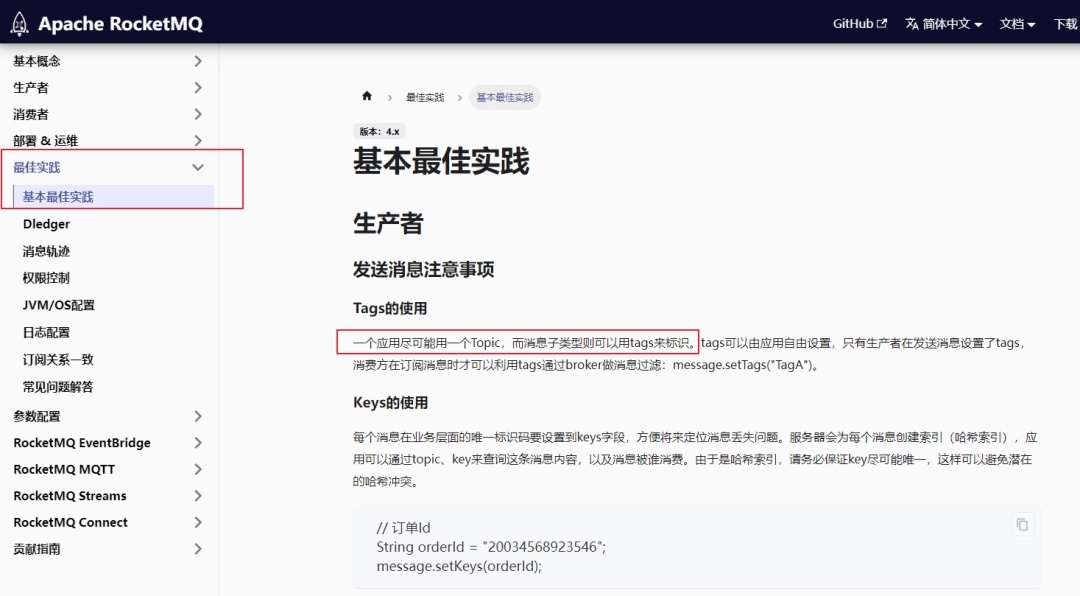Collapse the 最佳实践 sidebar chevron
1080x596 pixels.
coord(198,167)
